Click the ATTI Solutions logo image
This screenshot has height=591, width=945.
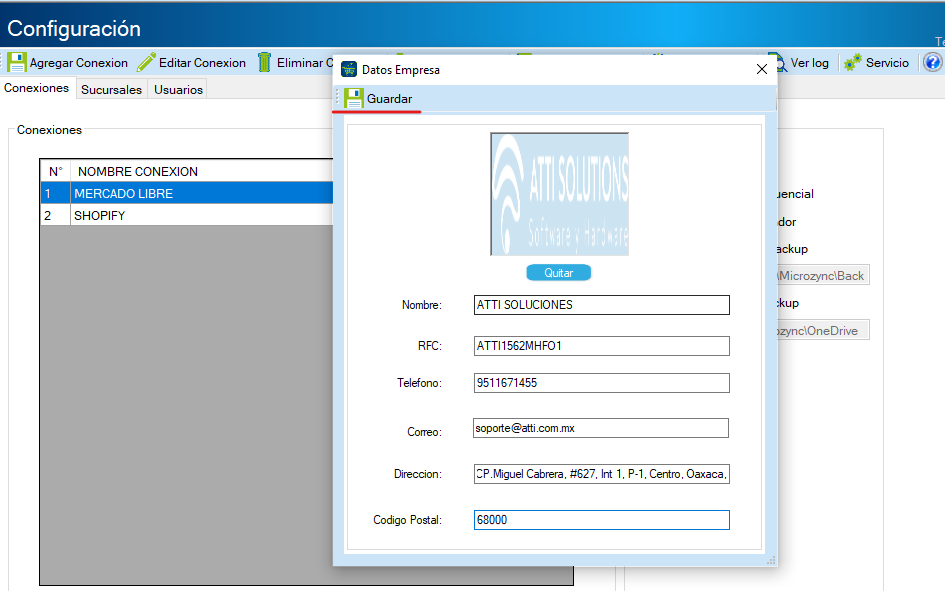(x=560, y=194)
